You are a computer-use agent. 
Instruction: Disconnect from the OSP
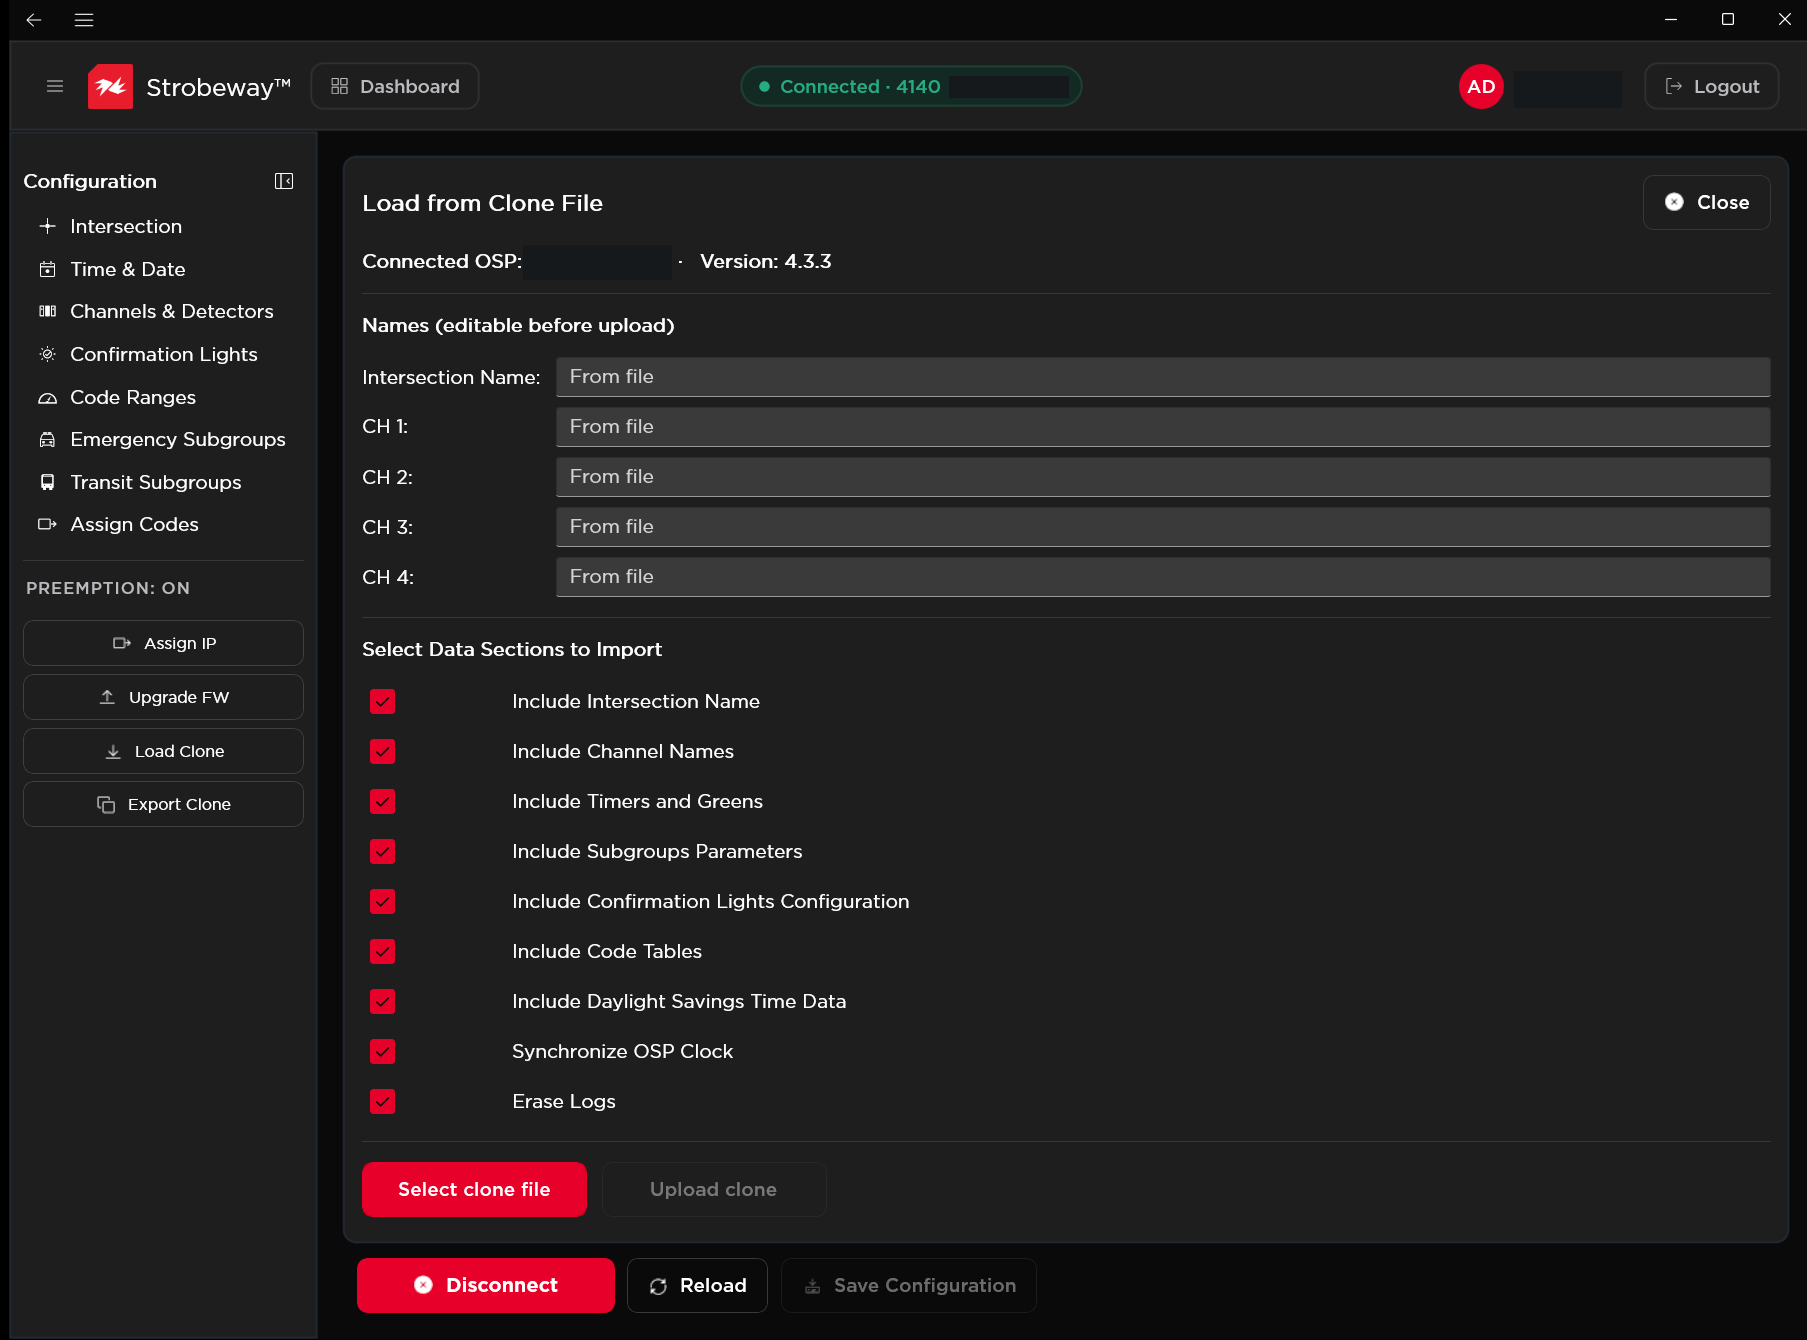[486, 1285]
